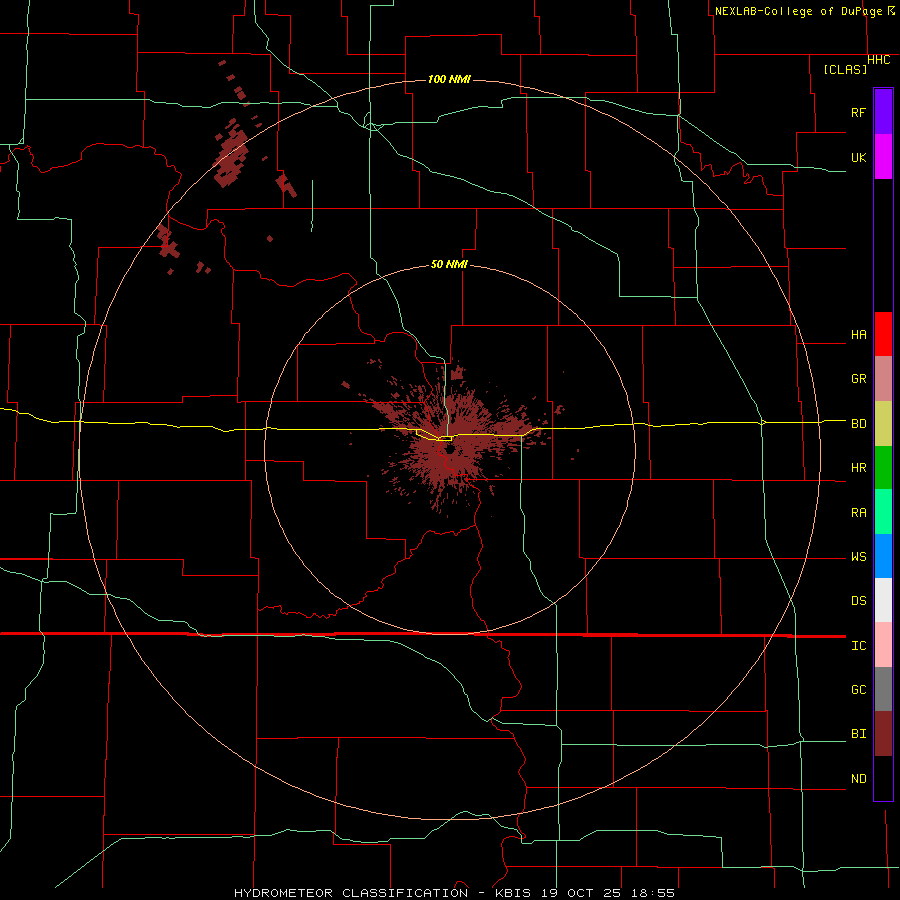900x900 pixels.
Task: Click the green HR legend swatch
Action: [883, 467]
